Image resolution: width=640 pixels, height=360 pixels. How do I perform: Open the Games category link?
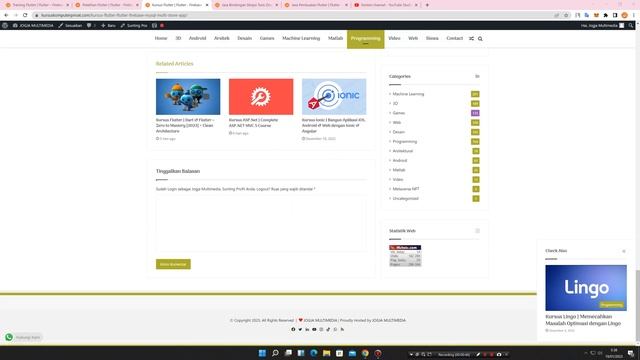click(398, 113)
